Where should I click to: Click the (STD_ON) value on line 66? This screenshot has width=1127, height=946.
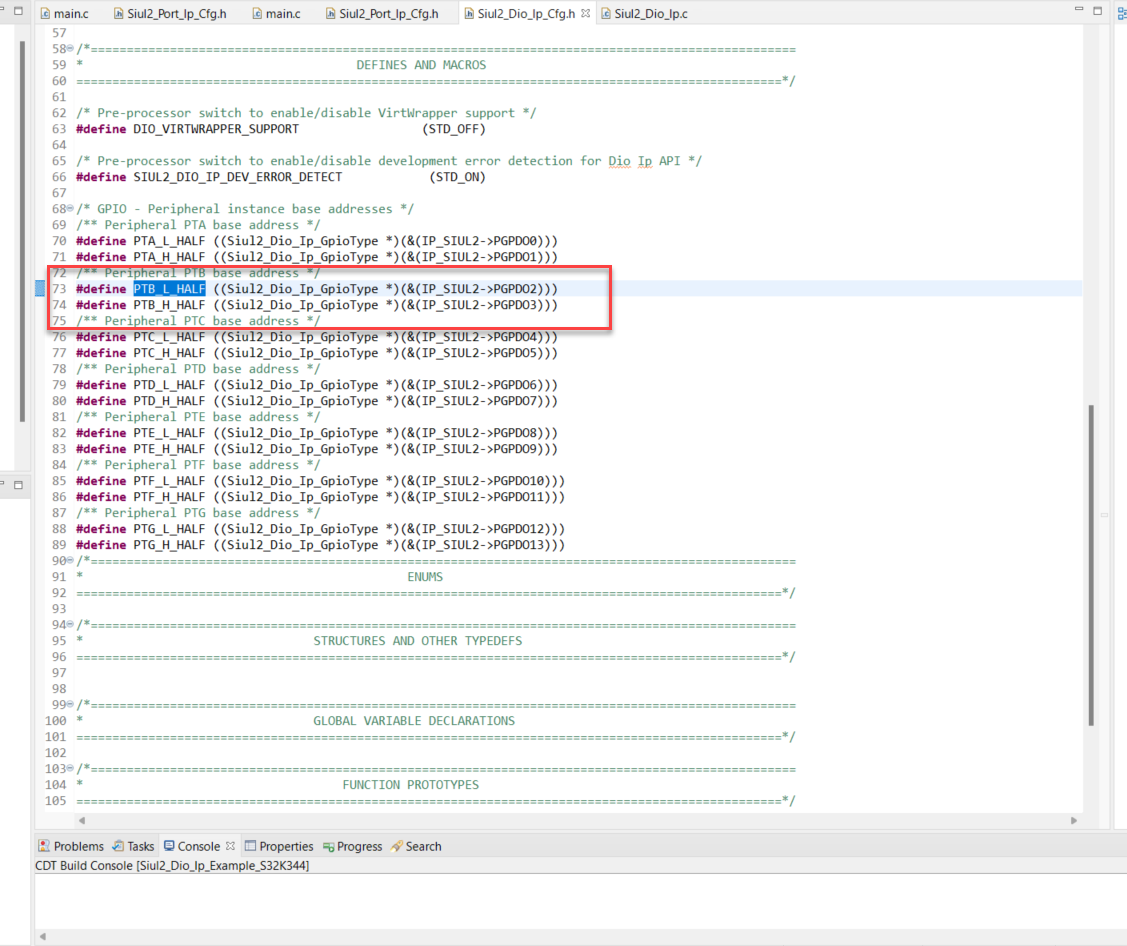458,177
